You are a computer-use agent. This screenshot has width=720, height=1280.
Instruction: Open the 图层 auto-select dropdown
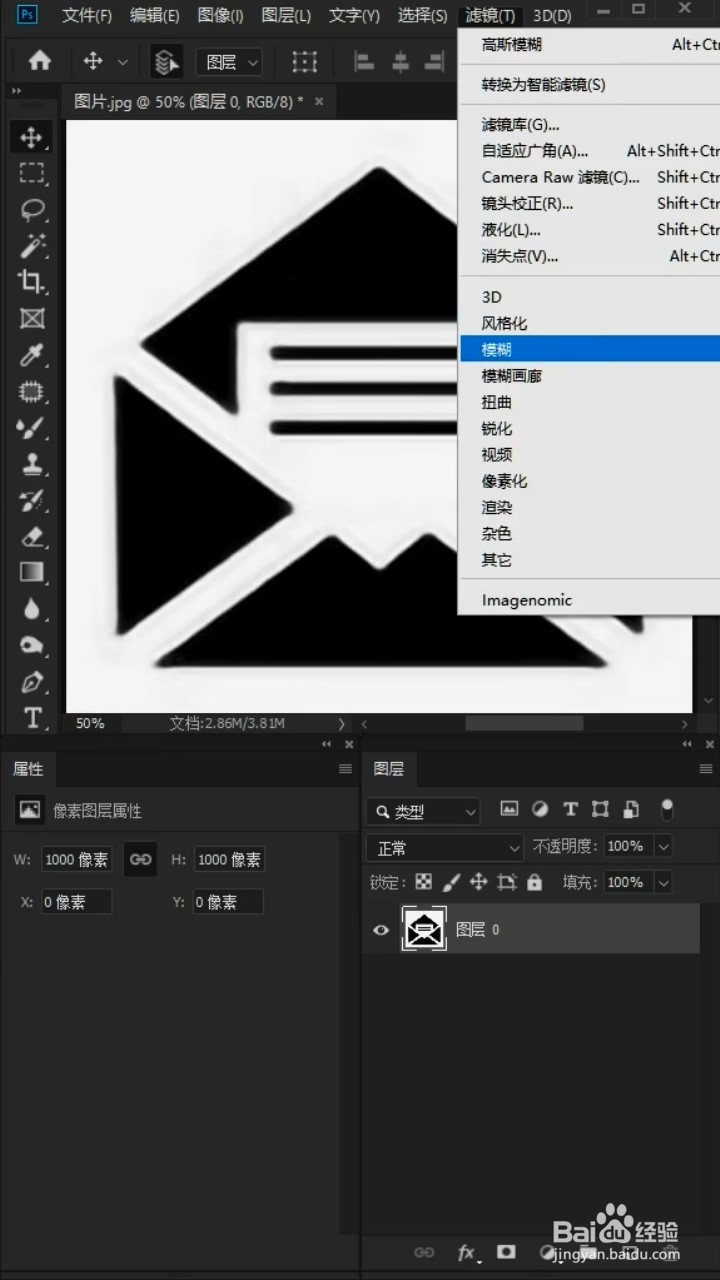[229, 62]
